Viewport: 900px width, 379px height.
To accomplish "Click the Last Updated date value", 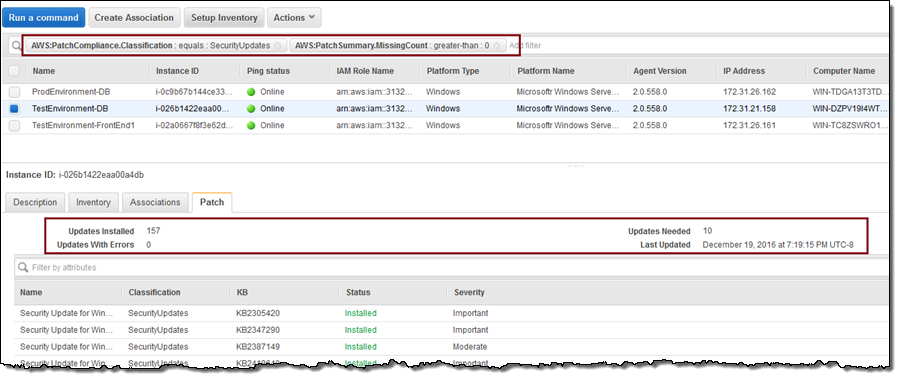I will coord(778,245).
